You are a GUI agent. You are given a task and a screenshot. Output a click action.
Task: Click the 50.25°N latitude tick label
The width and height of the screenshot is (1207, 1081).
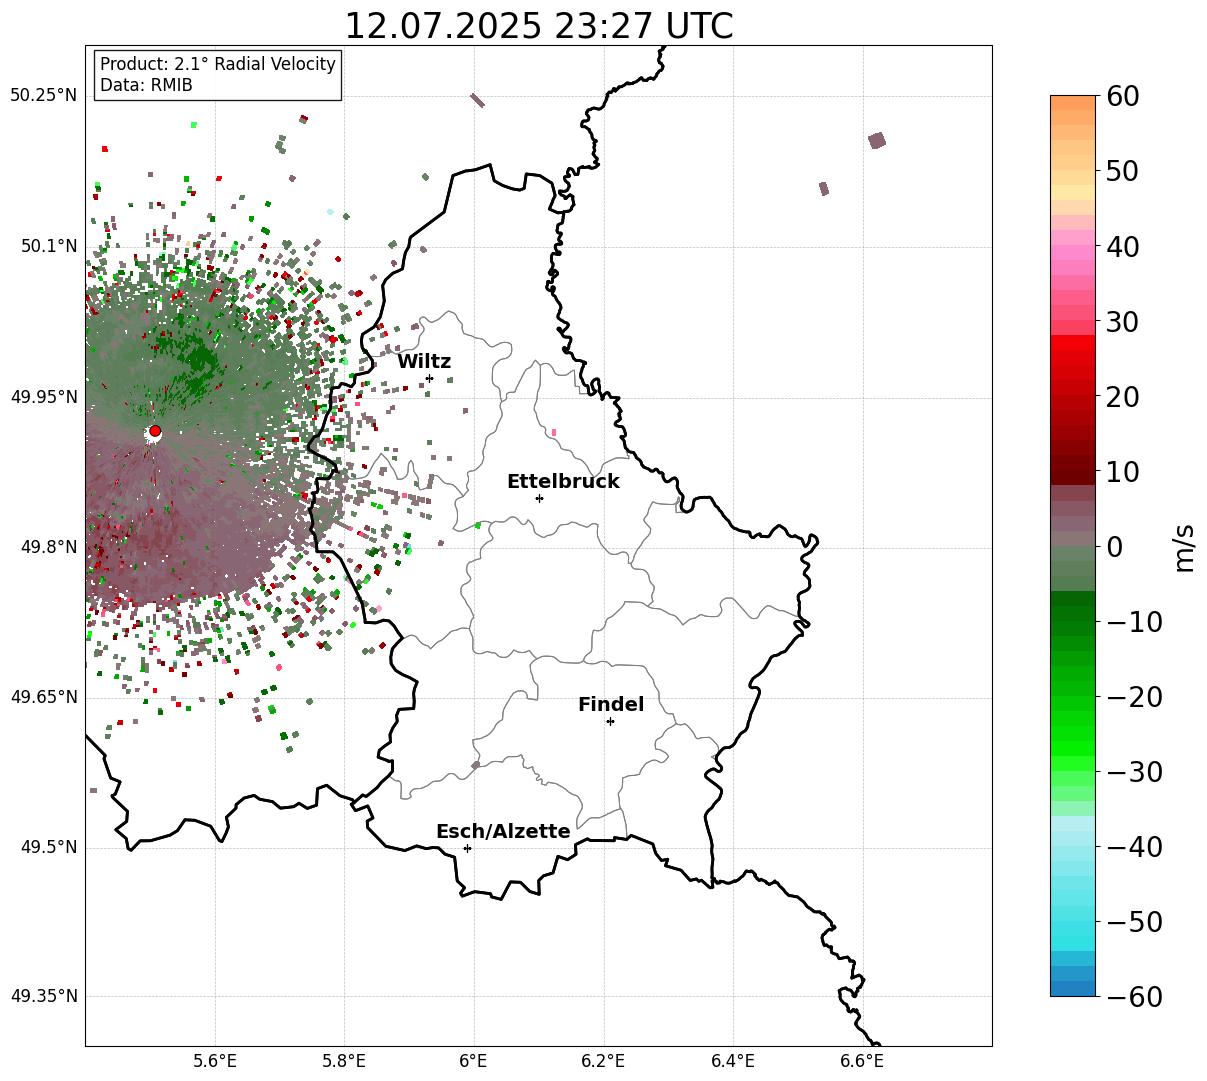(x=43, y=96)
